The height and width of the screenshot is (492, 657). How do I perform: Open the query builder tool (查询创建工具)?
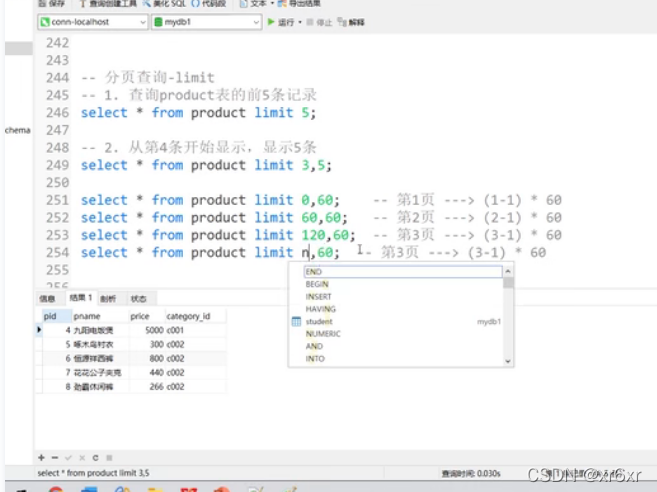pyautogui.click(x=108, y=3)
